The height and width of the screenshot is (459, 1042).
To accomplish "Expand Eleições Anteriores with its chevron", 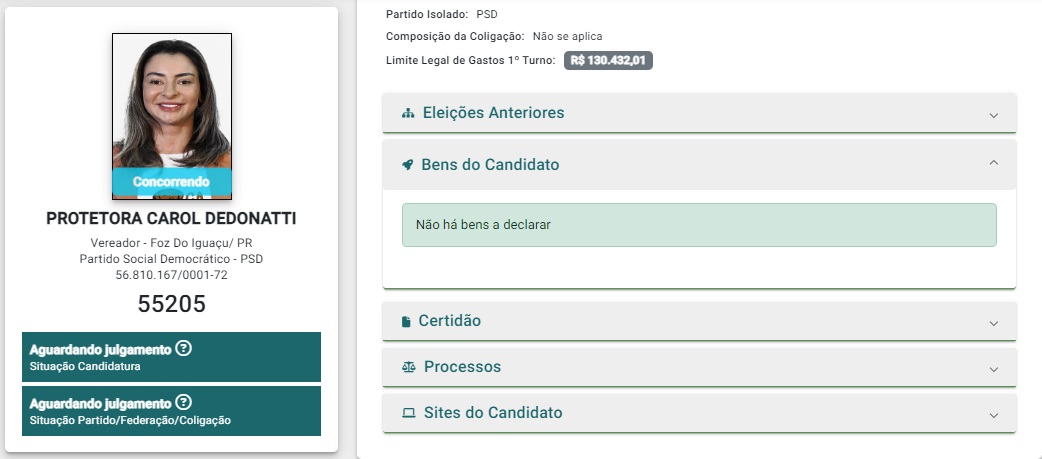I will coord(993,115).
